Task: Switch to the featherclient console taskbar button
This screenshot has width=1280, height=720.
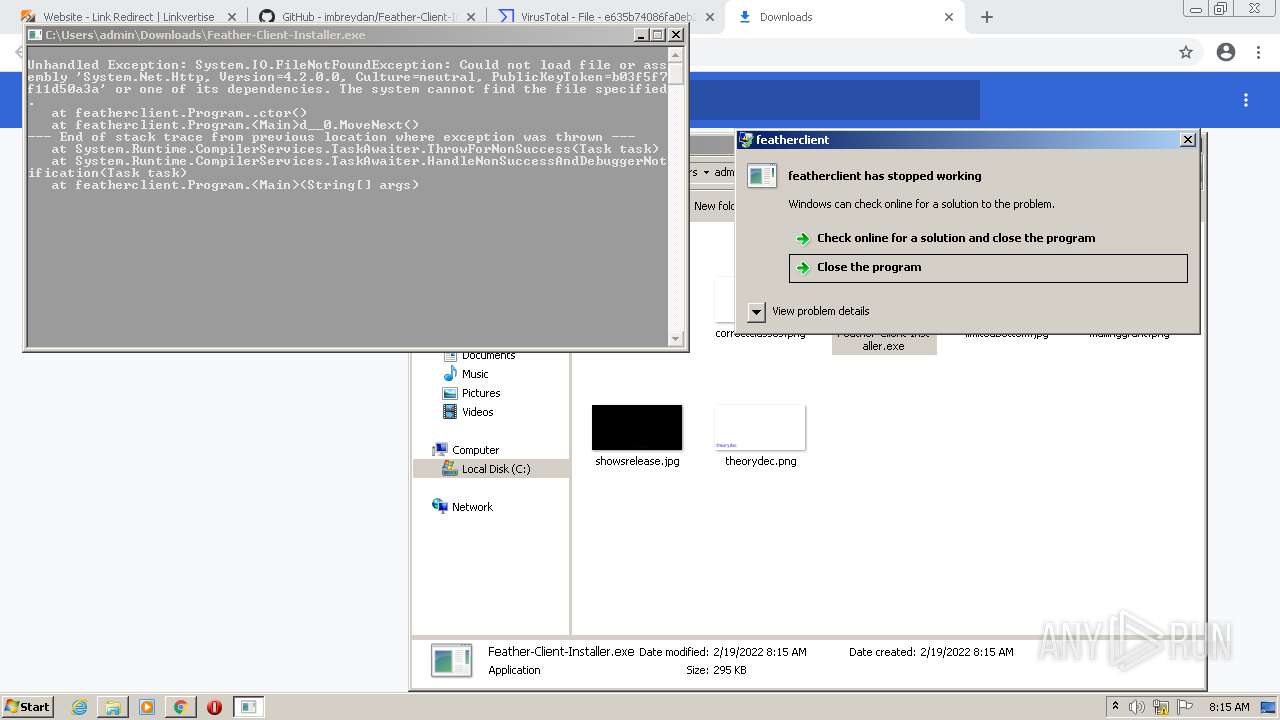Action: 249,707
